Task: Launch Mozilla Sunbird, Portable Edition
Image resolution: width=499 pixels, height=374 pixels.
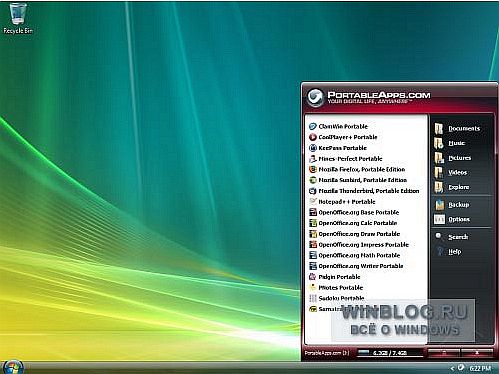Action: (x=358, y=180)
